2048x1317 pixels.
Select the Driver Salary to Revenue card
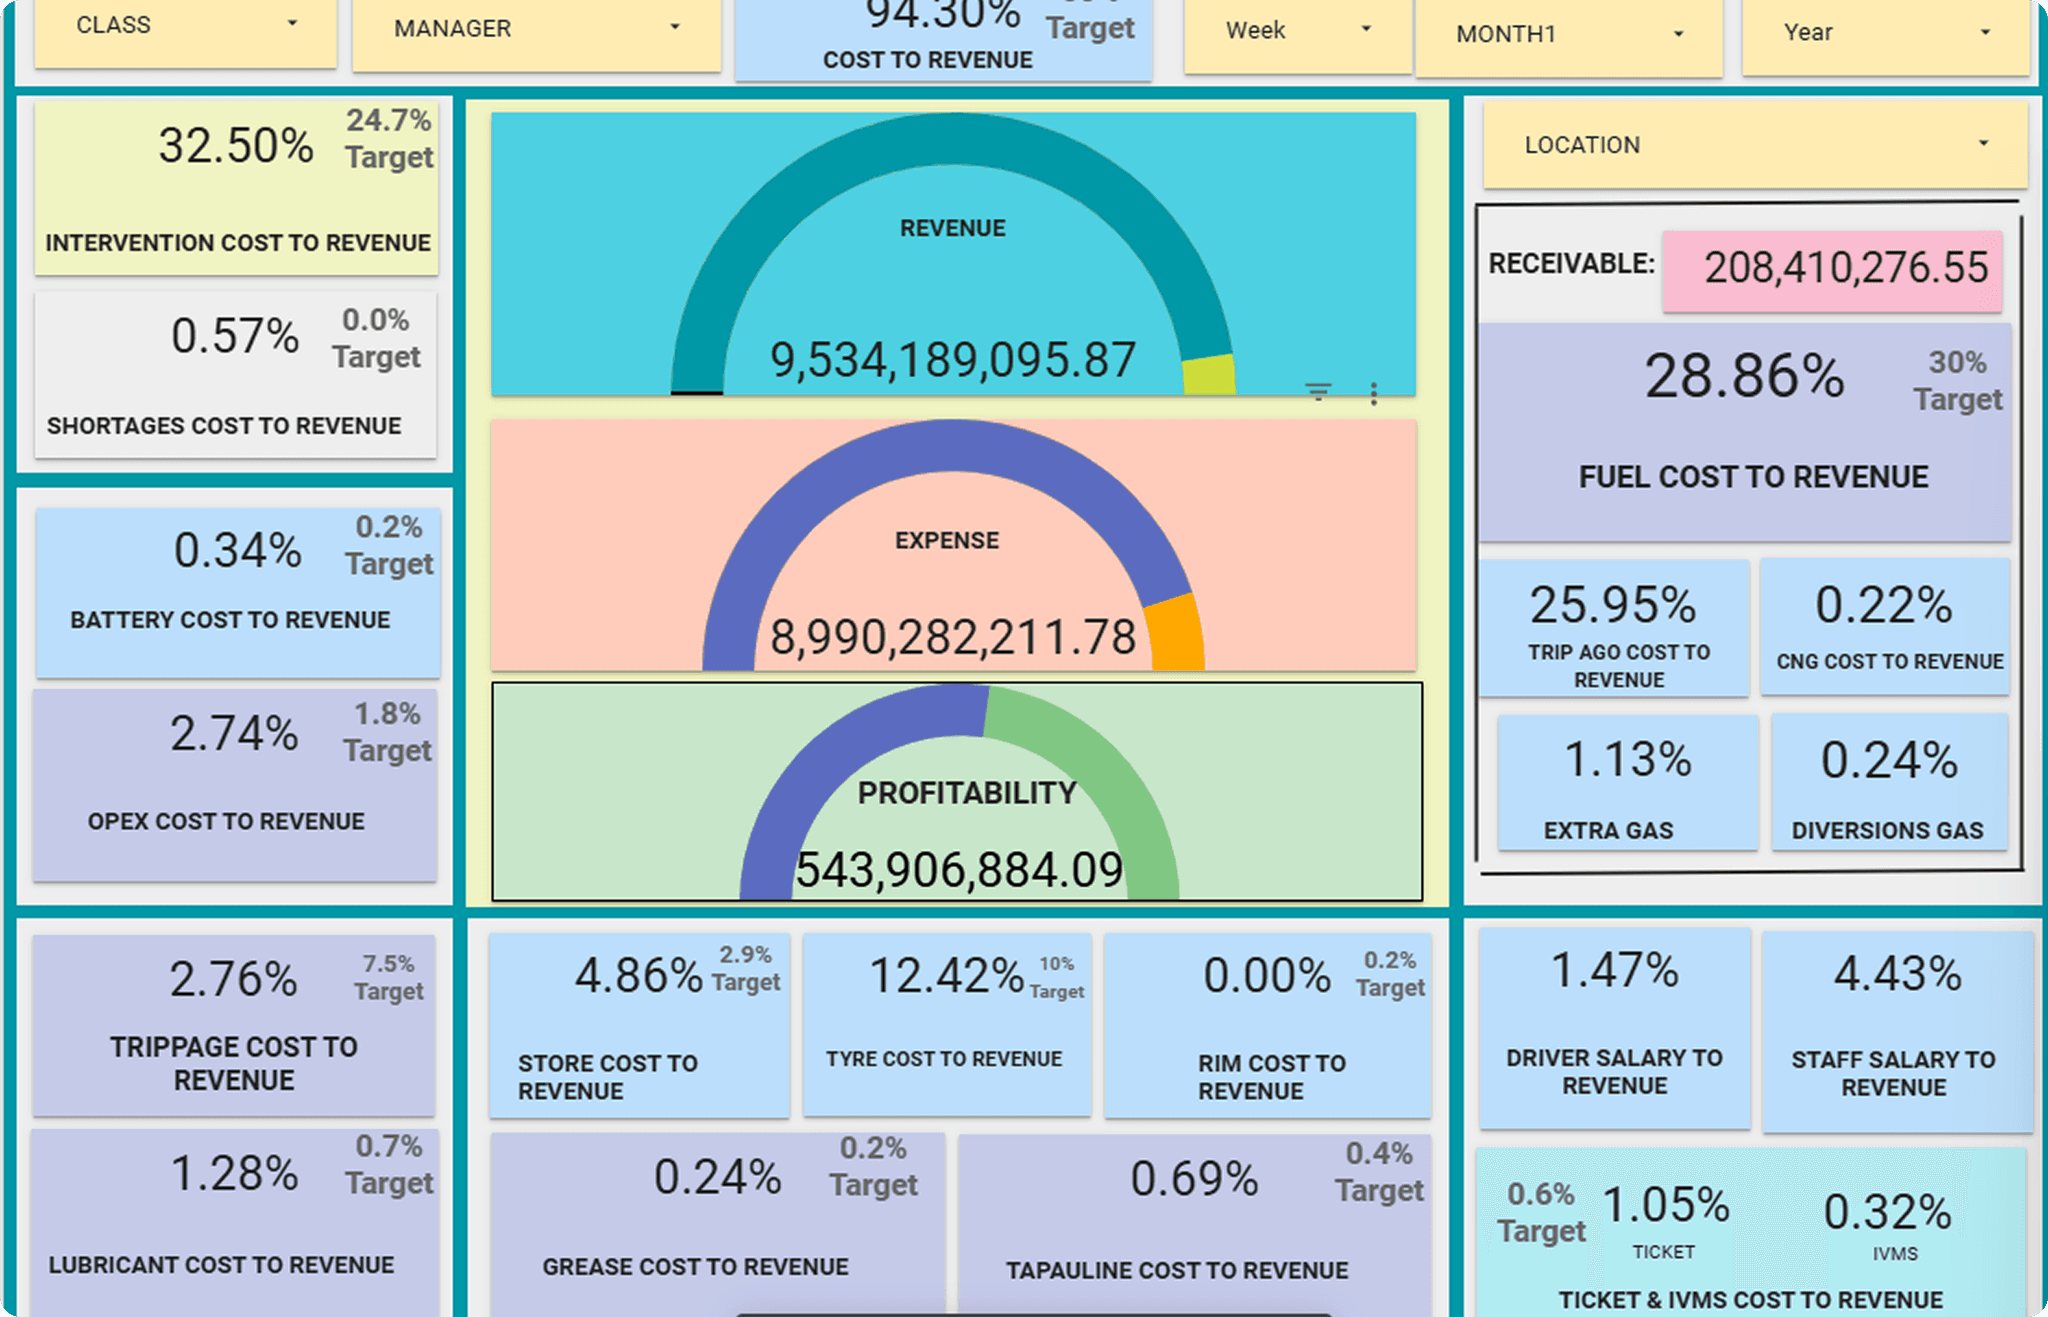click(1615, 1030)
